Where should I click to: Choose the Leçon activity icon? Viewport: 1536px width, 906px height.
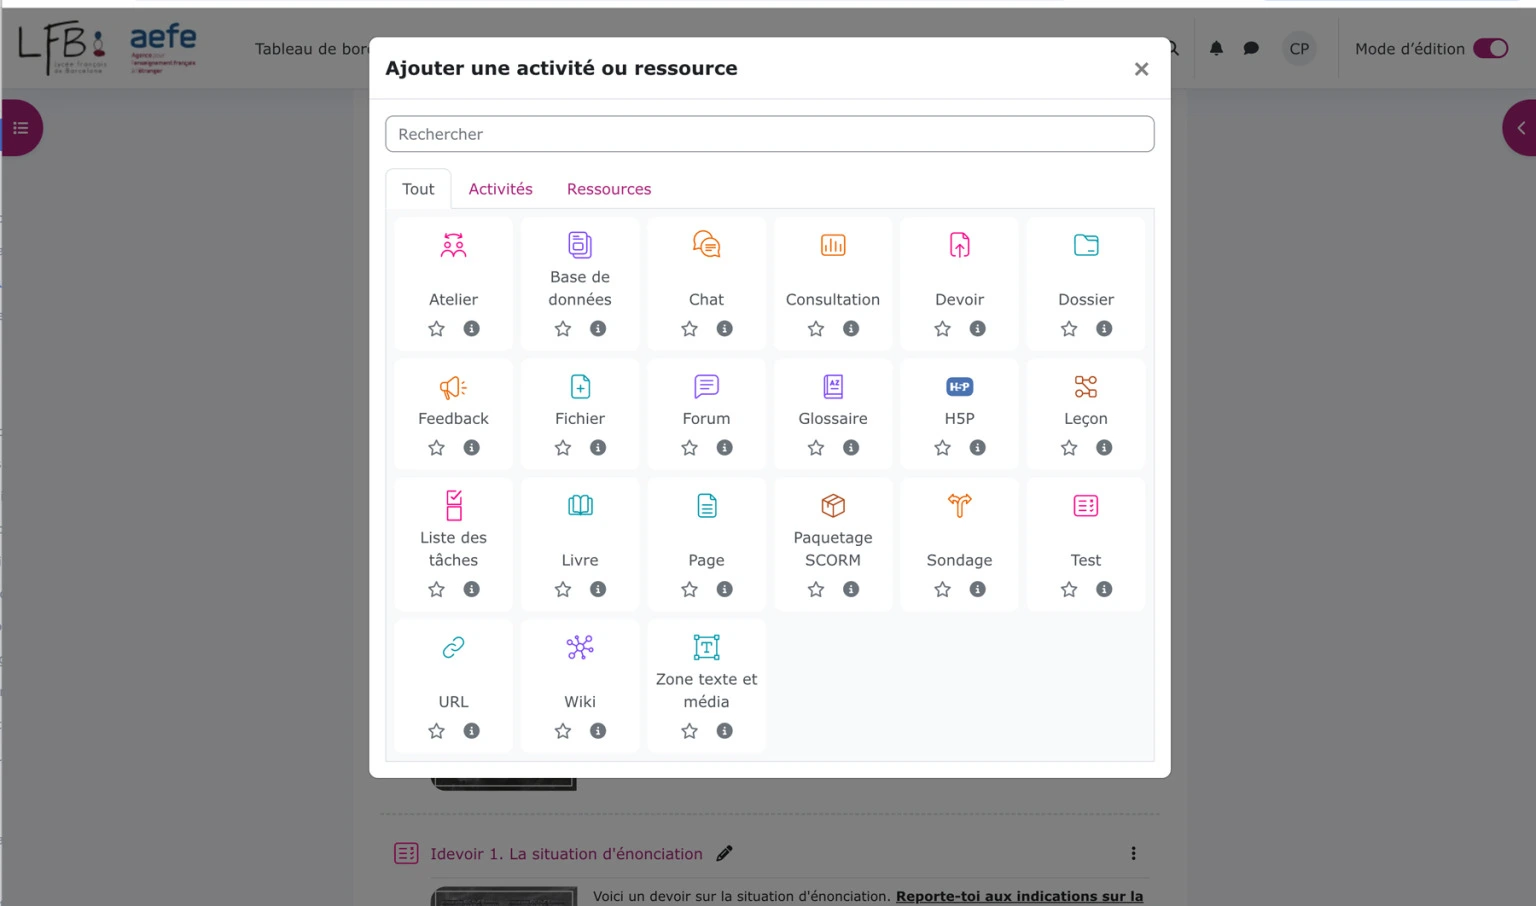coord(1086,386)
